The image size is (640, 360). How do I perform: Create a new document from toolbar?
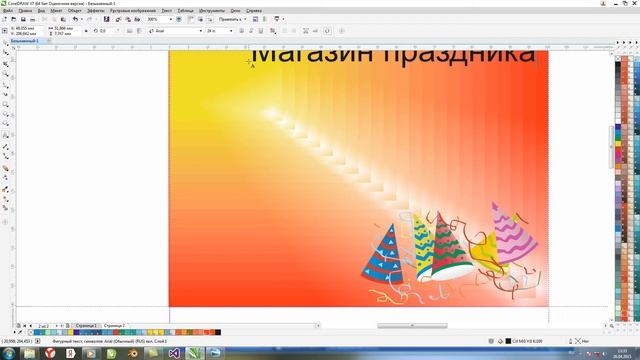[x=4, y=19]
